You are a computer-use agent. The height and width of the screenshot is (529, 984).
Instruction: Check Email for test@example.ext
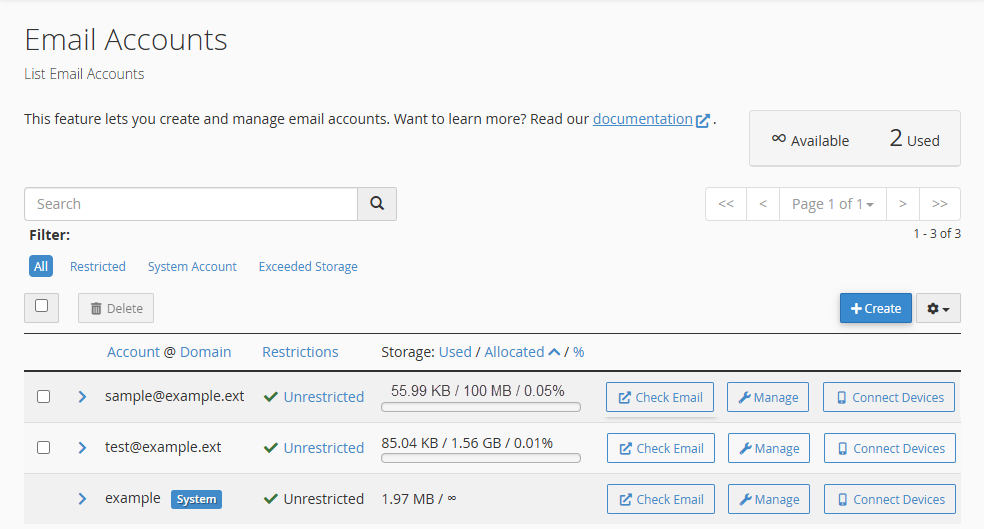tap(660, 448)
